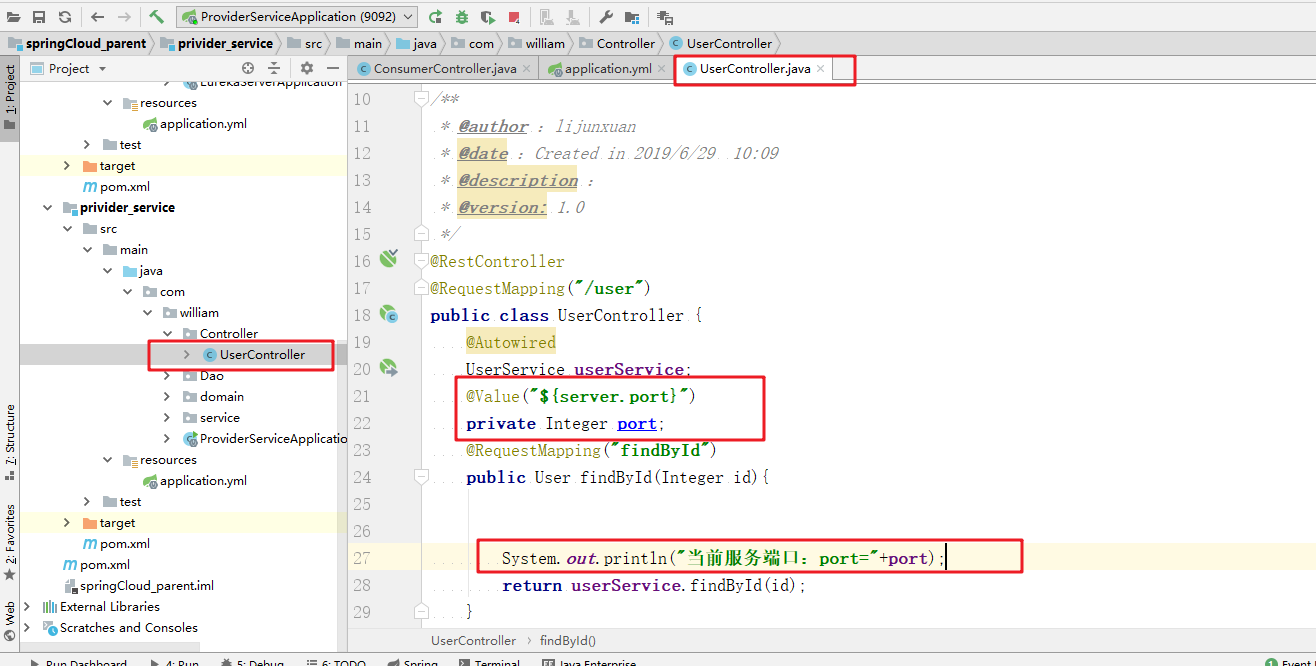Select springCloud_parent.iml in the project tree

(138, 585)
